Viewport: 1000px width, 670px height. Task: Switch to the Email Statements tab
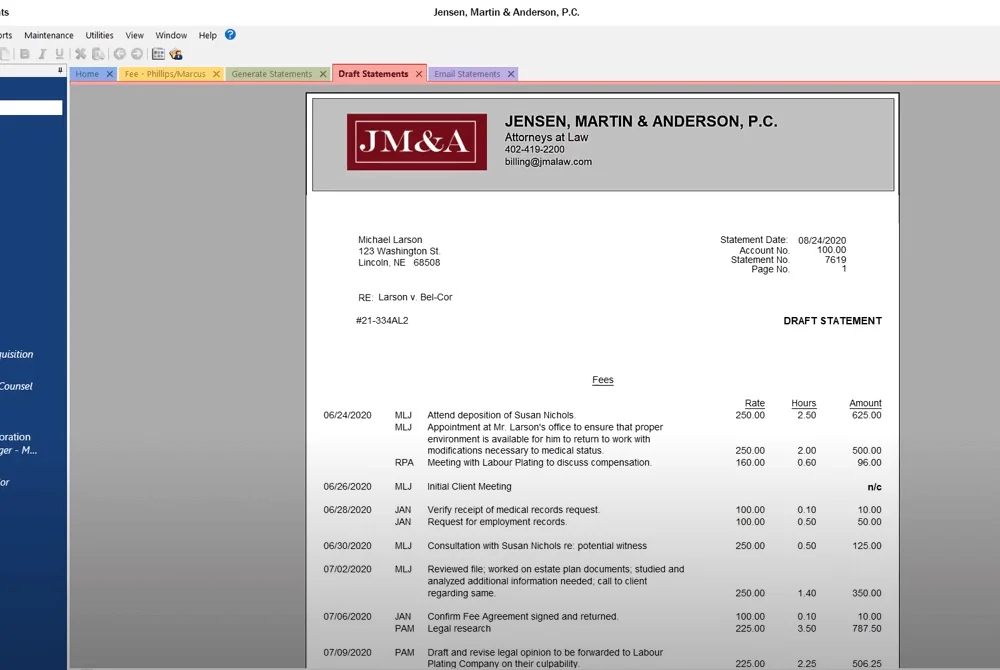tap(467, 74)
